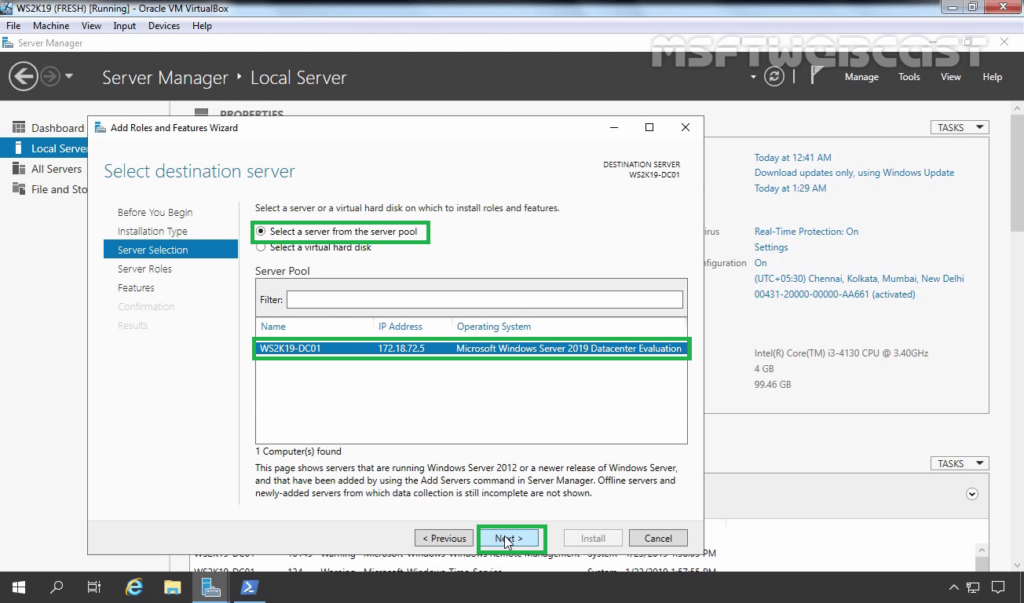Open VirtualBox Input menu
1024x603 pixels.
coord(124,26)
